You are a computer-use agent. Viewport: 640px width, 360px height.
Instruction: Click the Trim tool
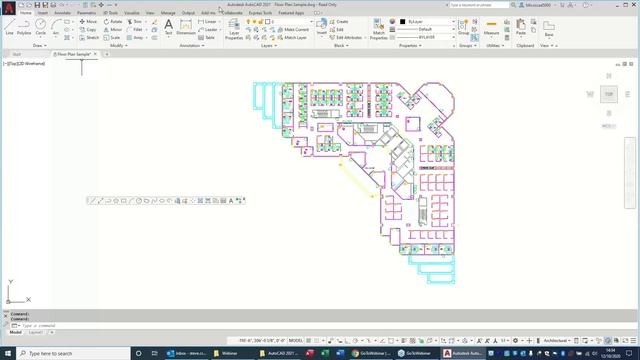tap(135, 22)
